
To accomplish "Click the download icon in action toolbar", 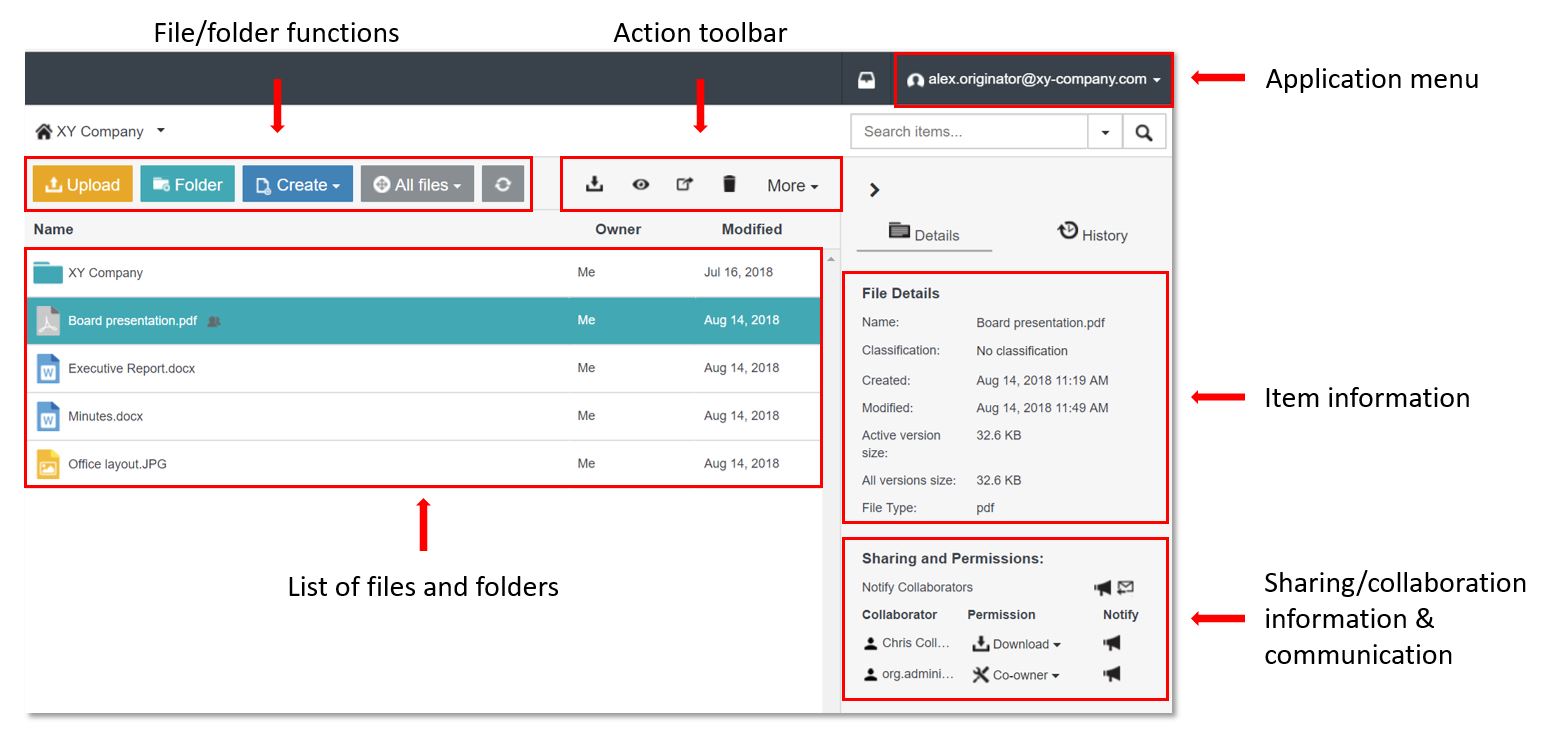I will coord(594,184).
